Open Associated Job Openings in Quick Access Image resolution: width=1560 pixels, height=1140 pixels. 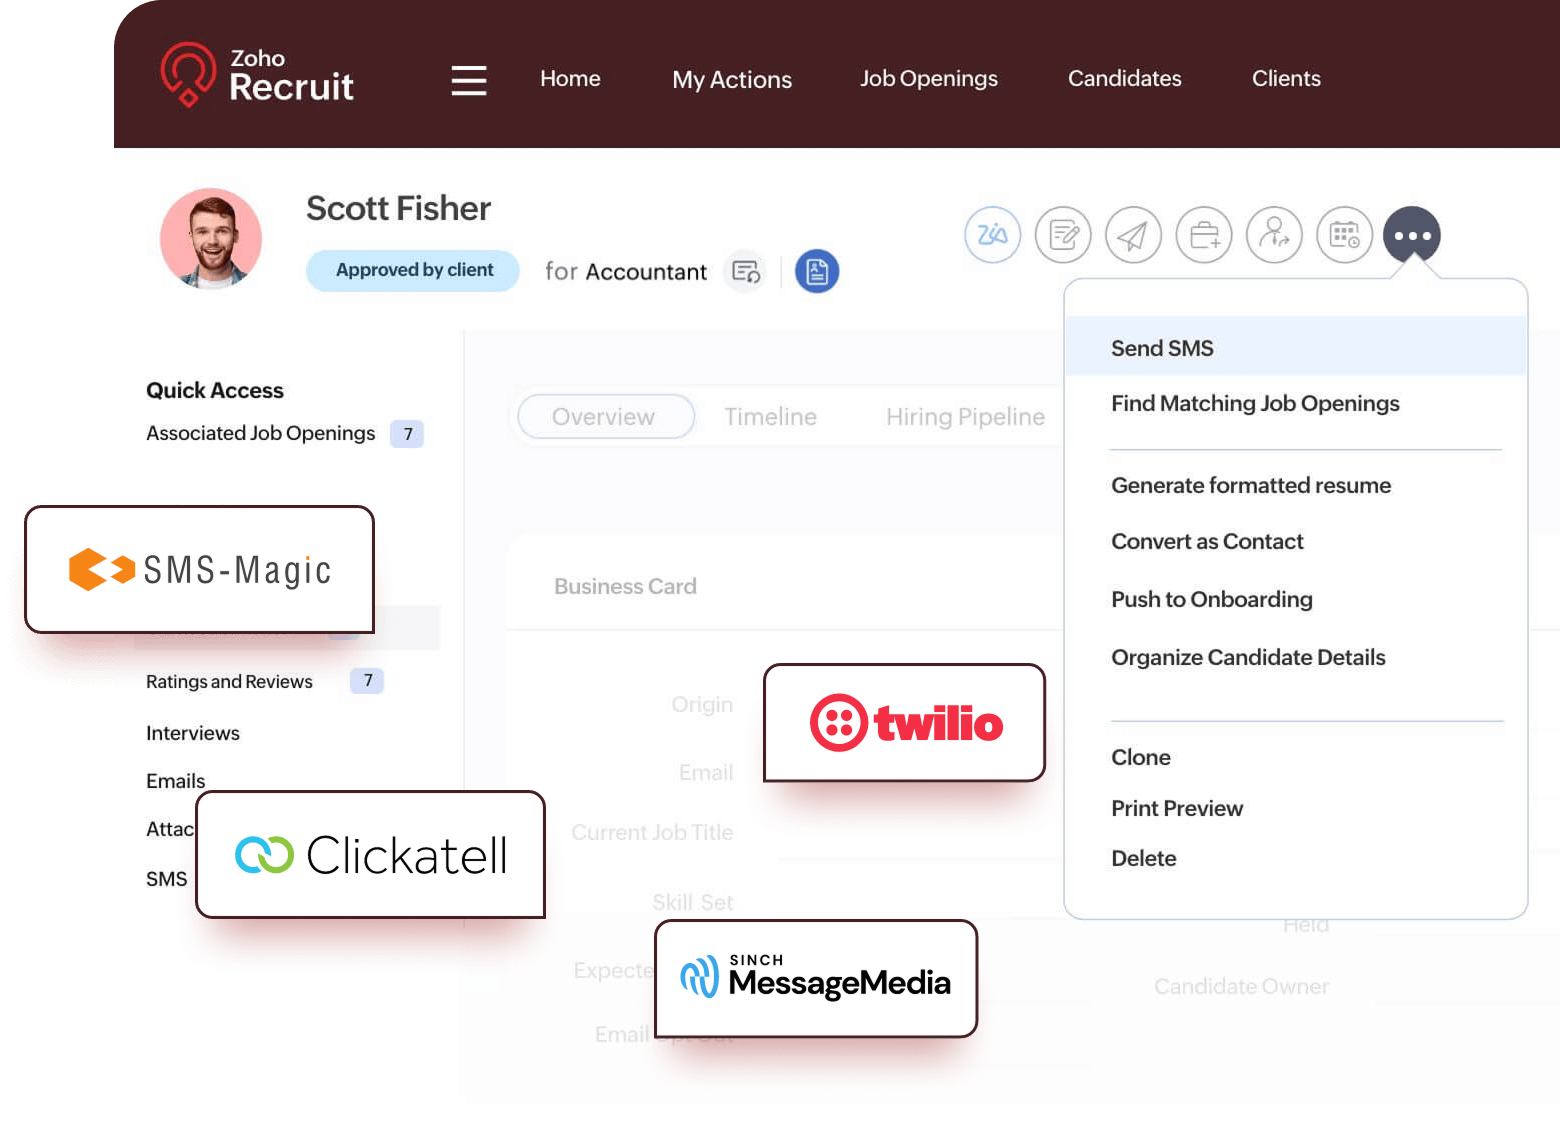pos(260,433)
